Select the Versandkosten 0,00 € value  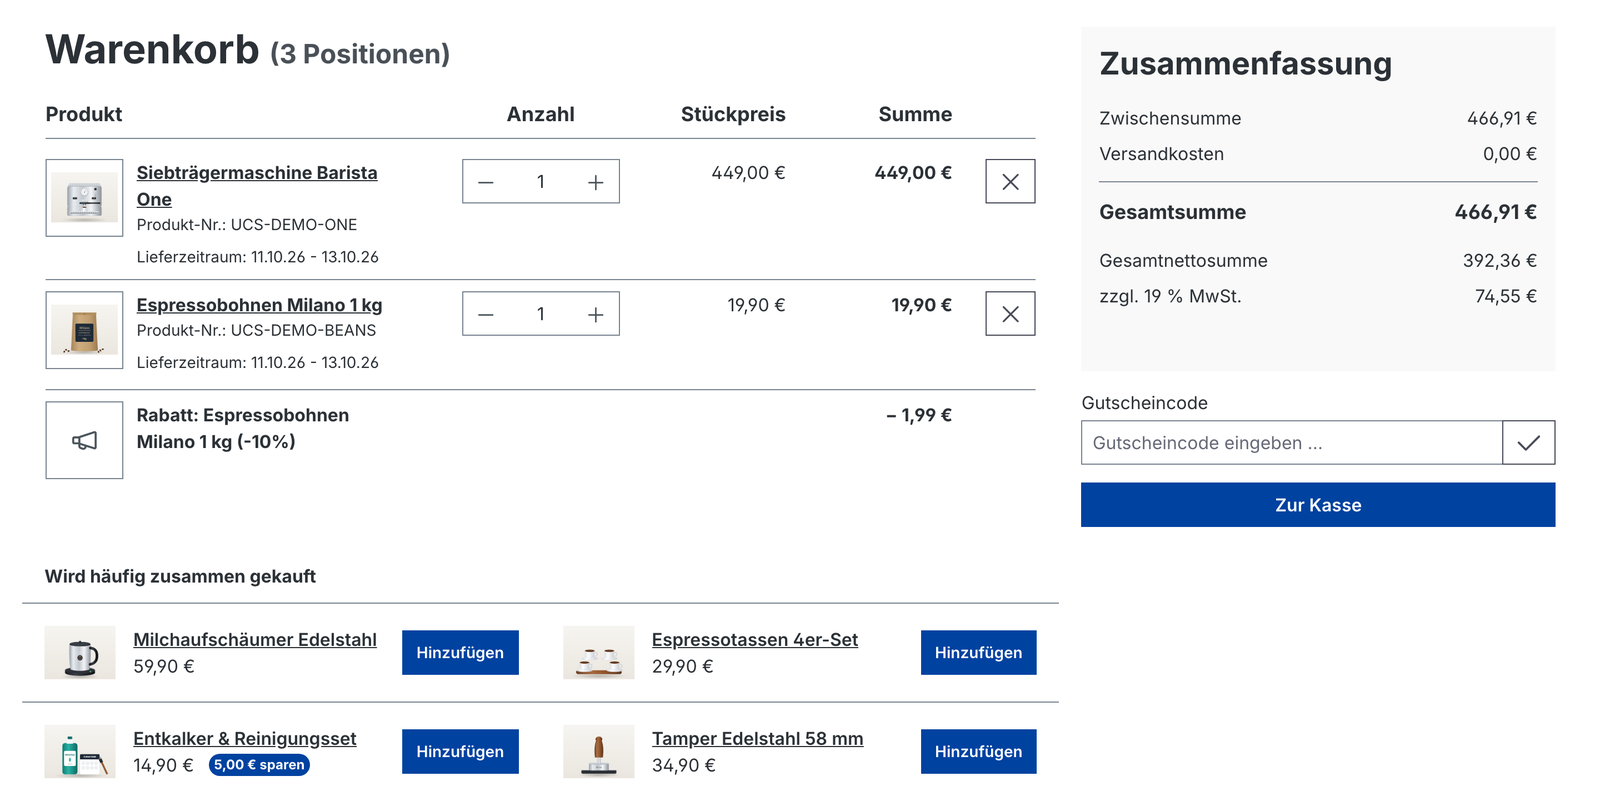(x=1510, y=154)
